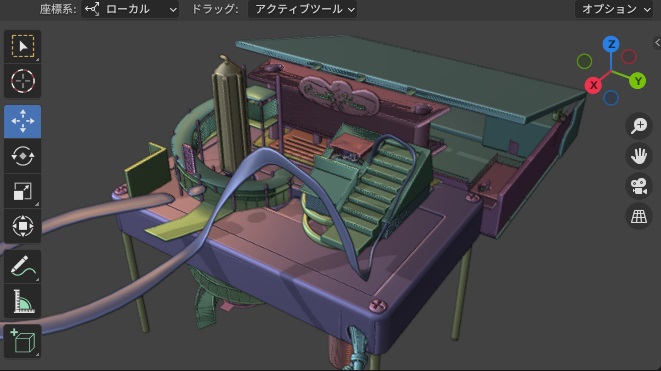Activate the 3D Cursor tool
Viewport: 661px width, 371px height.
pos(23,81)
